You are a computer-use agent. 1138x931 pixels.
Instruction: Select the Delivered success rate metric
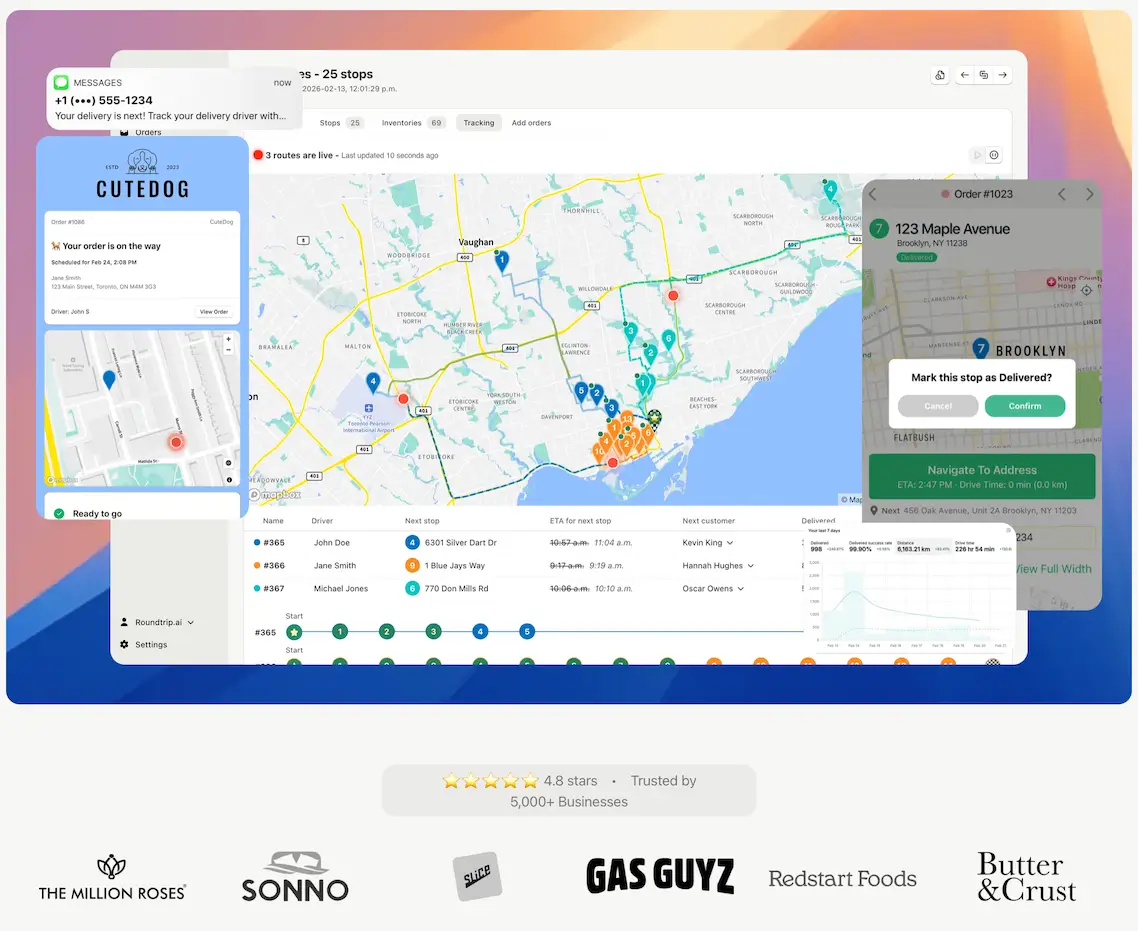tap(870, 546)
